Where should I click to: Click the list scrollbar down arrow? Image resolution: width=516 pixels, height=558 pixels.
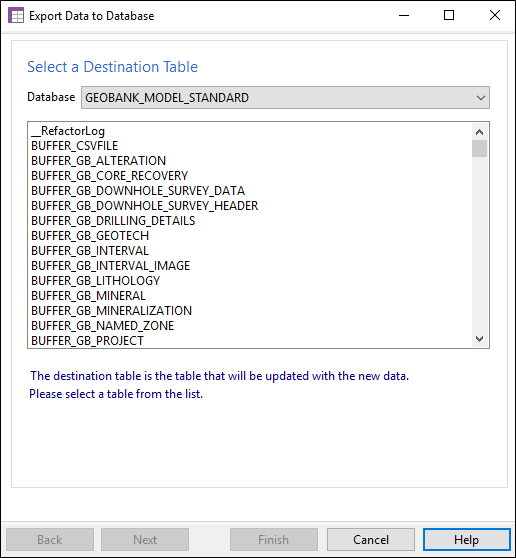click(x=479, y=338)
